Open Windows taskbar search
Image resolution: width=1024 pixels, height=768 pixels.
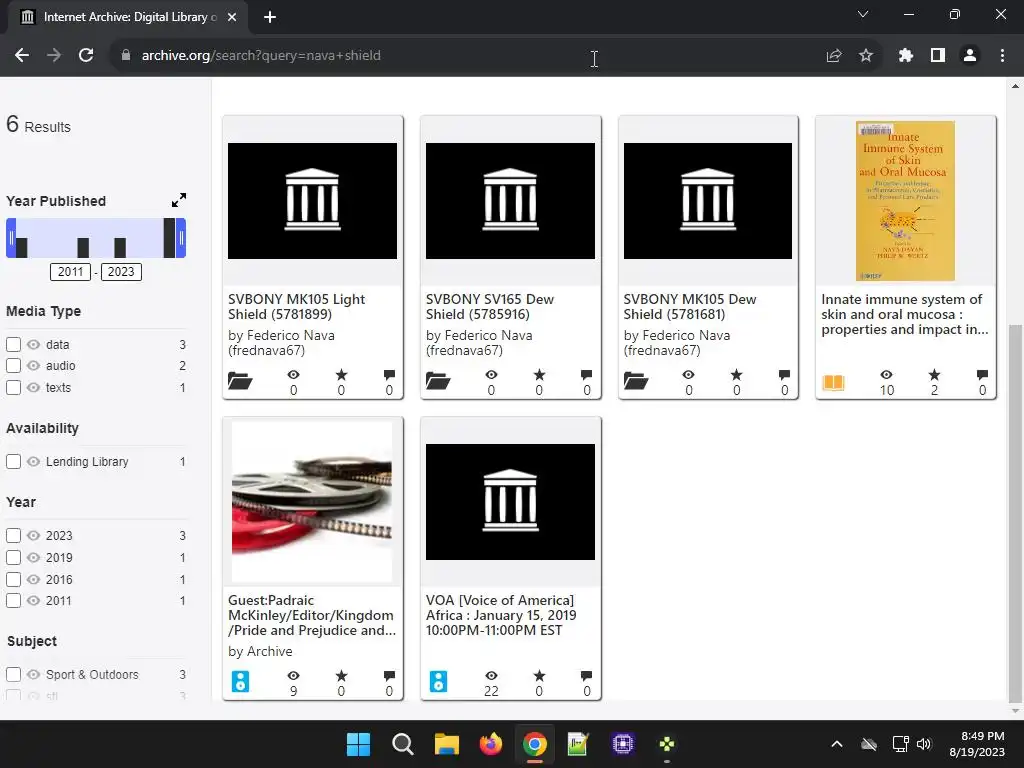(x=402, y=744)
